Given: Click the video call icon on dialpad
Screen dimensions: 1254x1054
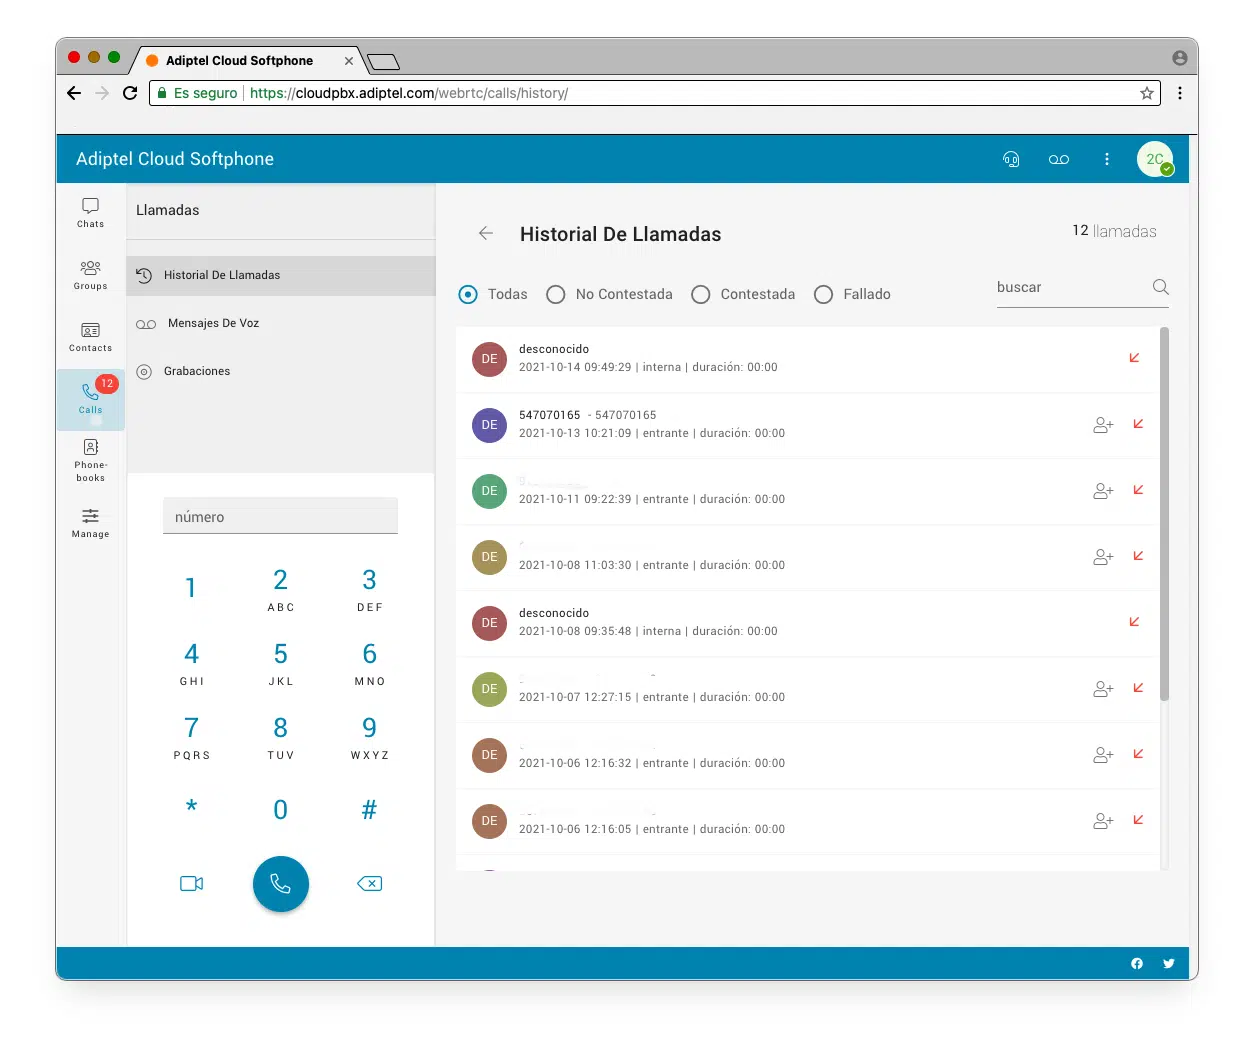Looking at the screenshot, I should pyautogui.click(x=191, y=883).
